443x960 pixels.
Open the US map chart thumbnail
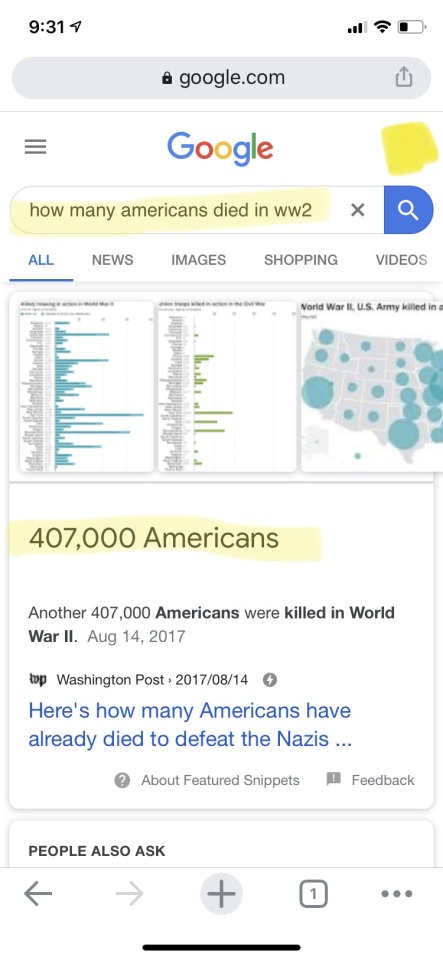tap(372, 386)
